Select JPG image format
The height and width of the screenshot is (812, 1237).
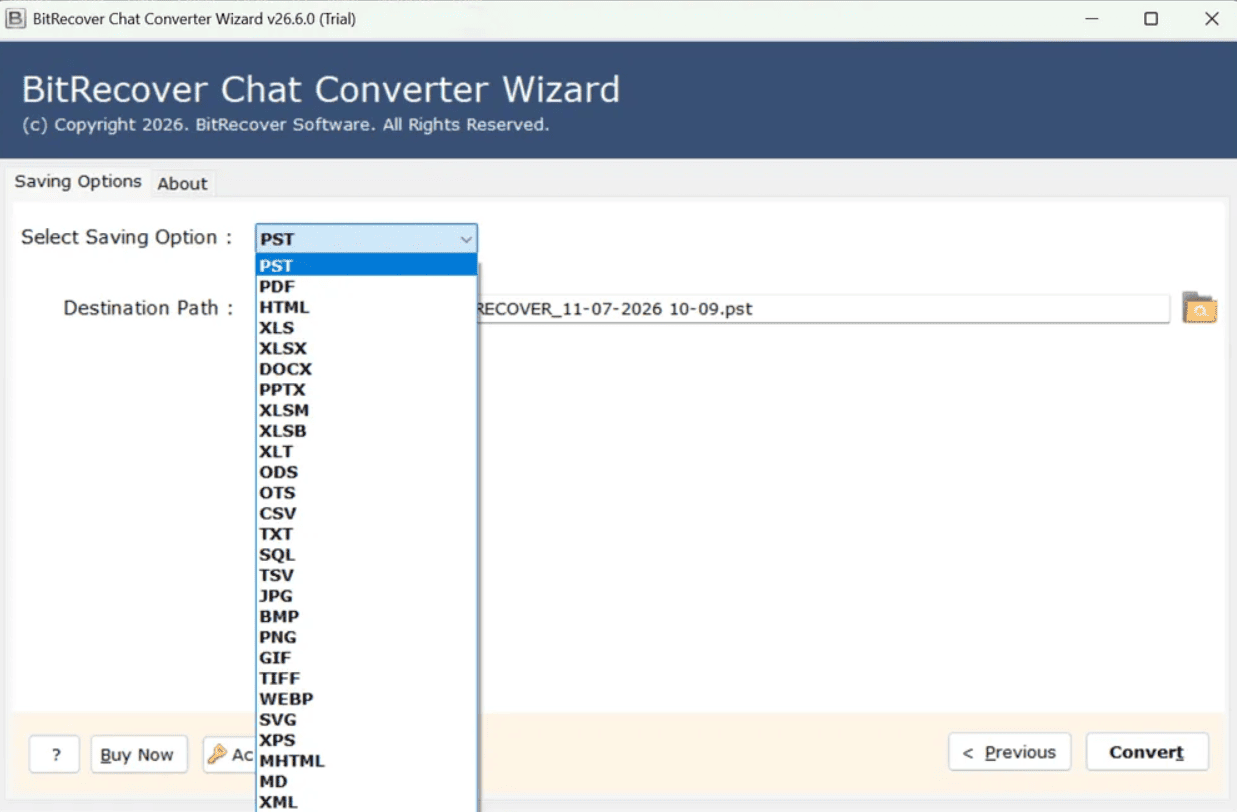coord(366,596)
